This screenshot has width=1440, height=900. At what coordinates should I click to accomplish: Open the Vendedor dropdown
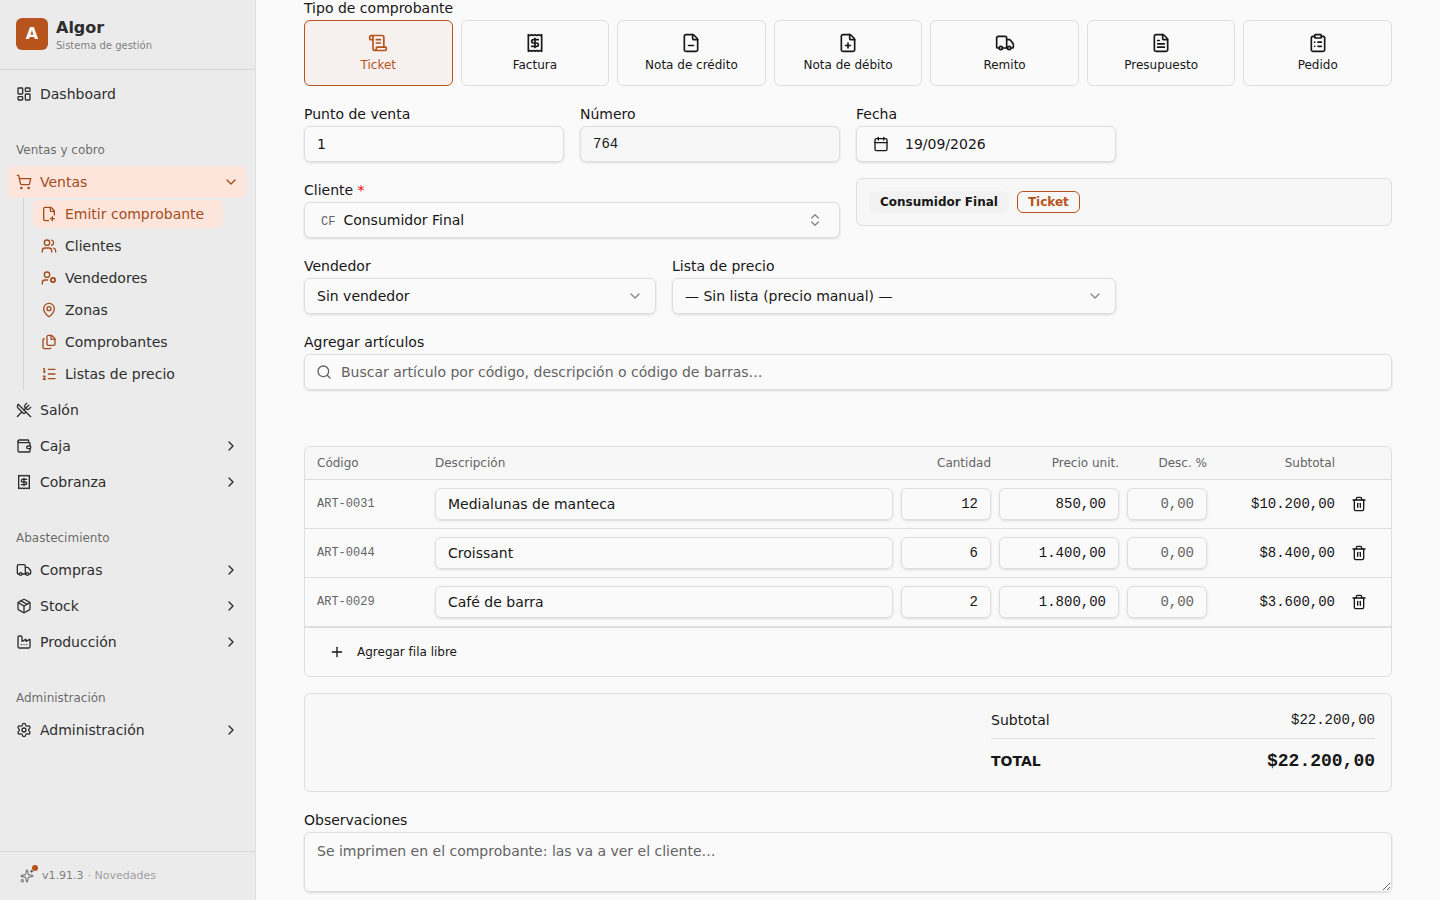pos(480,296)
